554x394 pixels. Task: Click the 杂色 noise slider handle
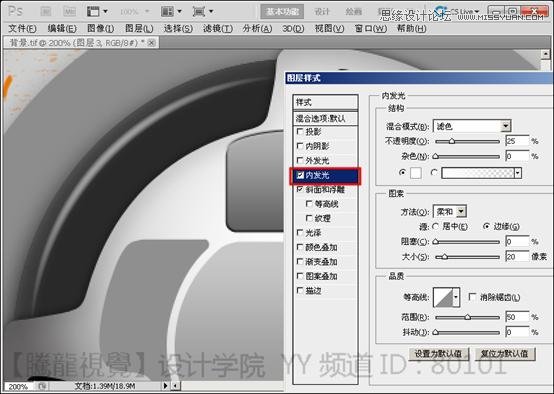[436, 156]
